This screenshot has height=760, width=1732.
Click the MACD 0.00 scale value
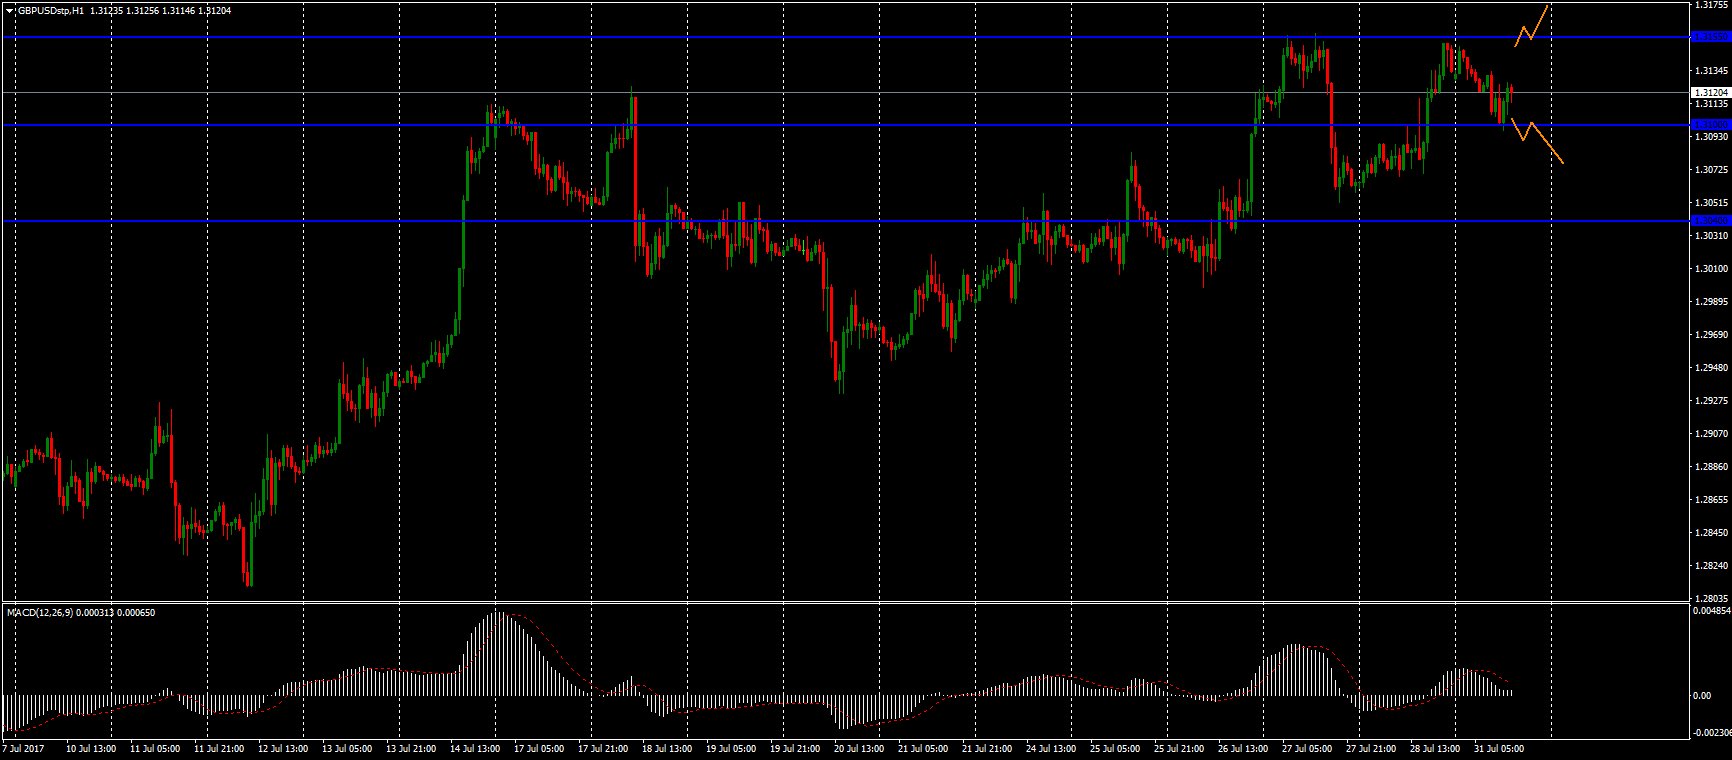pyautogui.click(x=1700, y=695)
